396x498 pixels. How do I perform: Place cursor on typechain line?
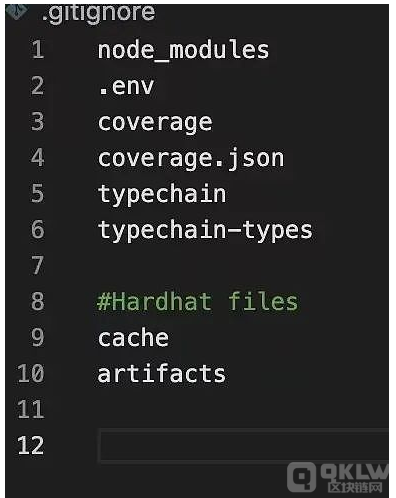coord(162,195)
